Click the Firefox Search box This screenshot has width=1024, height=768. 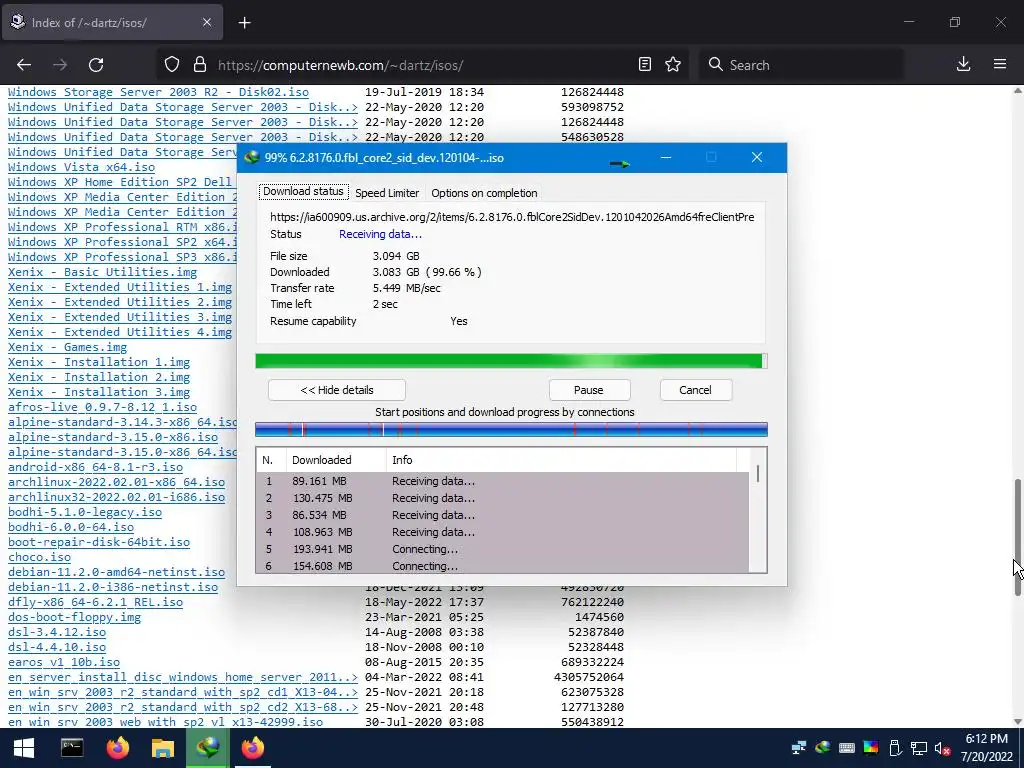pos(801,65)
